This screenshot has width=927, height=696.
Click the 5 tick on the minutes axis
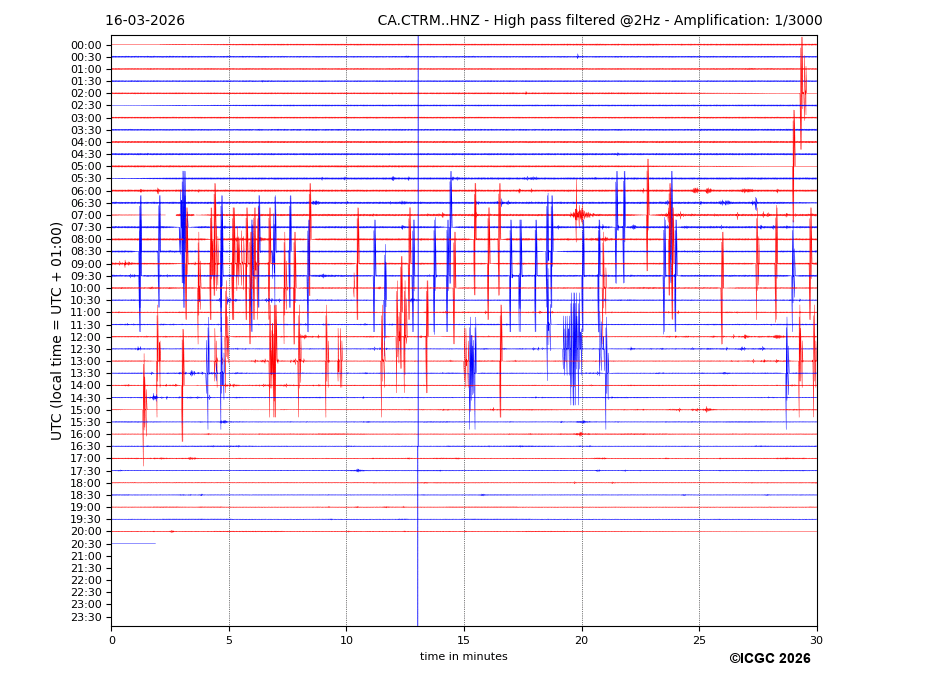pyautogui.click(x=229, y=640)
